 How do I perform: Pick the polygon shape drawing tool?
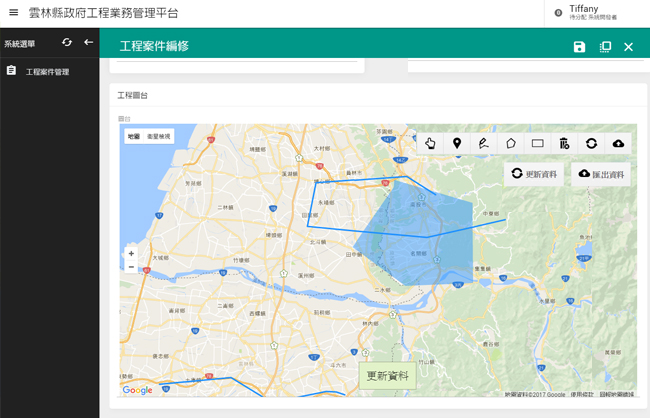511,143
